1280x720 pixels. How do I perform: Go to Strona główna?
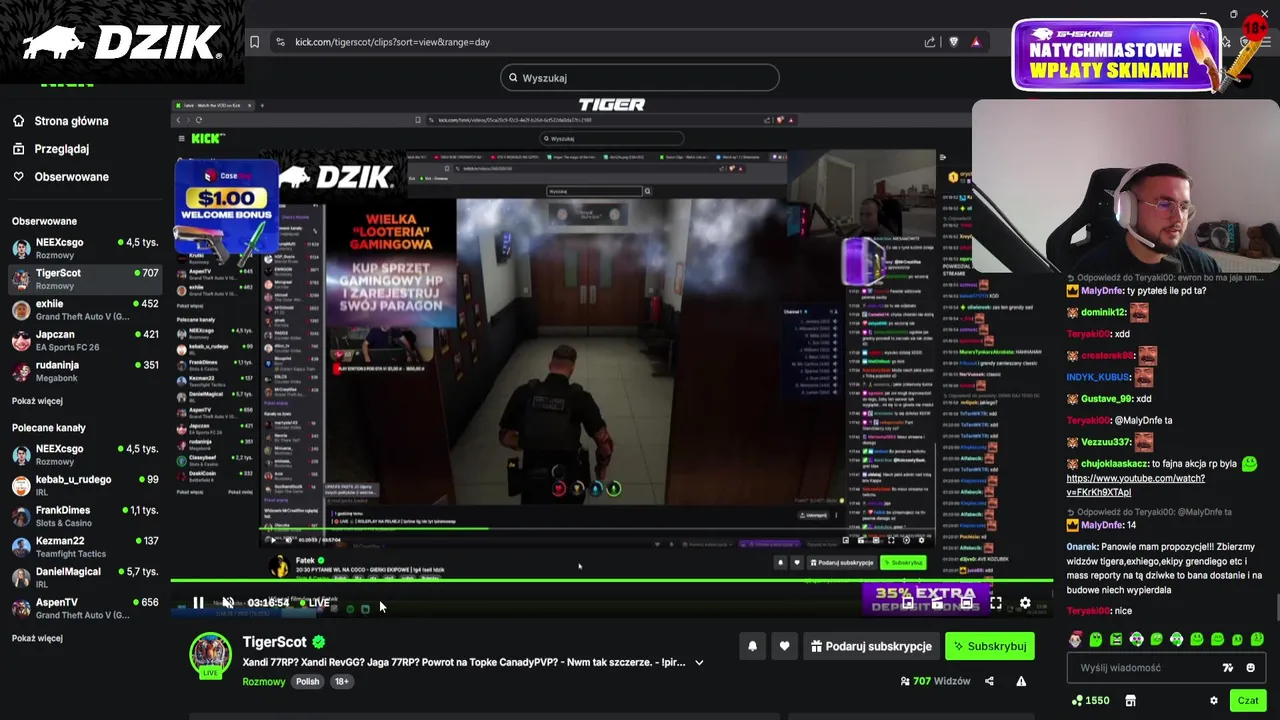[71, 121]
